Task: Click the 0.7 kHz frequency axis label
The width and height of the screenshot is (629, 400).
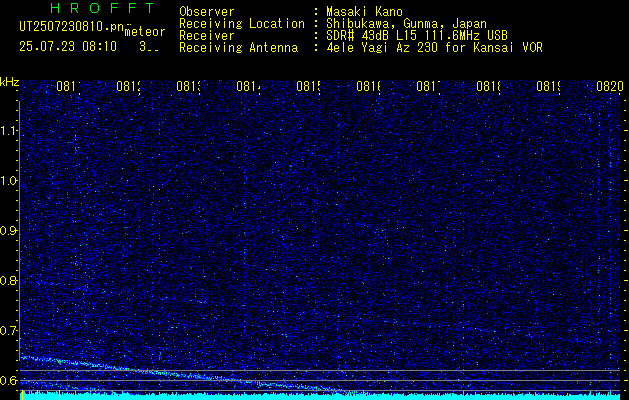Action: point(8,331)
